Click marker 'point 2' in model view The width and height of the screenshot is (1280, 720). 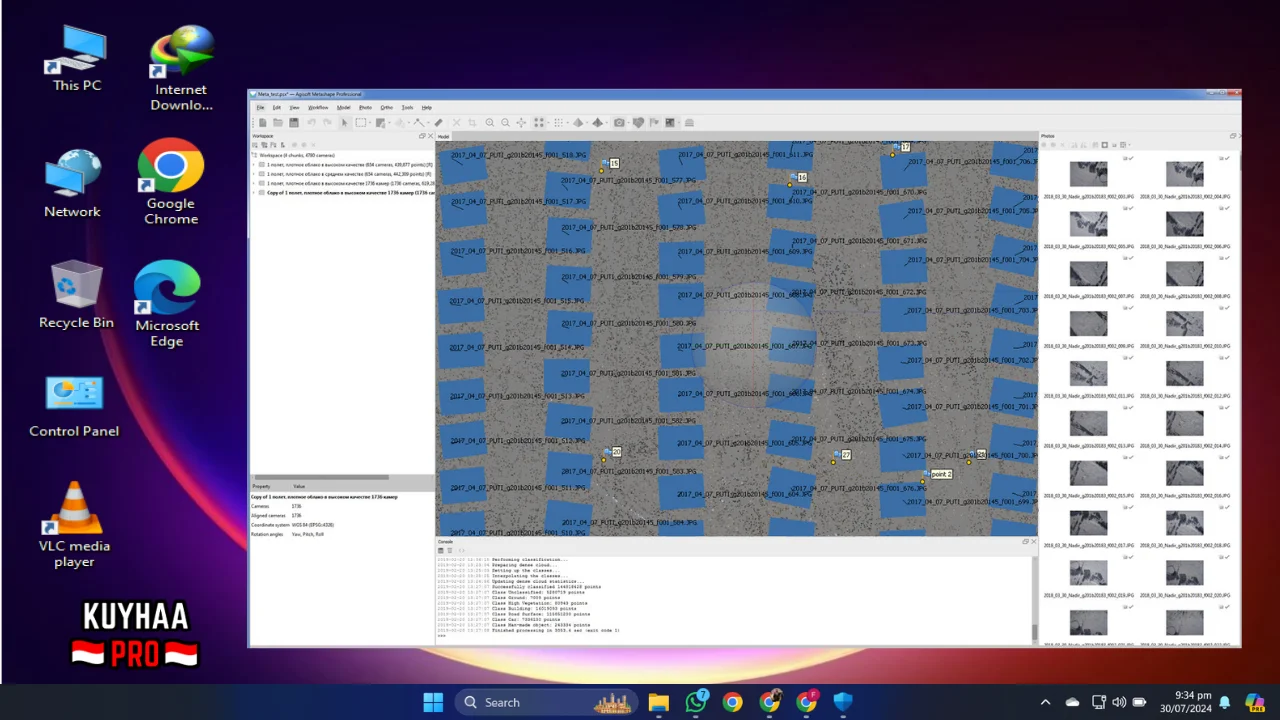point(940,474)
